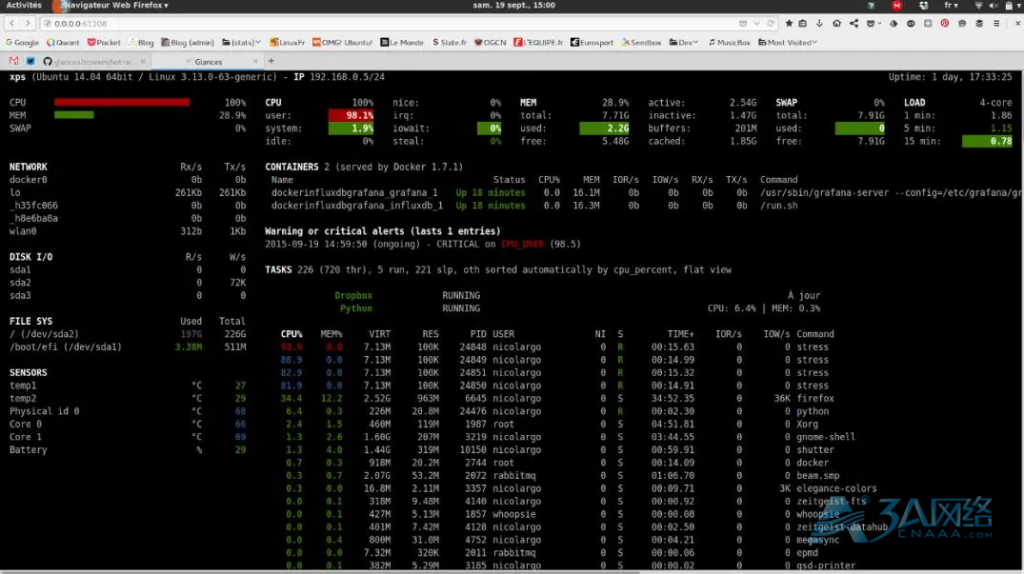
Task: Click the Dropbox monitored process entry
Action: point(353,296)
